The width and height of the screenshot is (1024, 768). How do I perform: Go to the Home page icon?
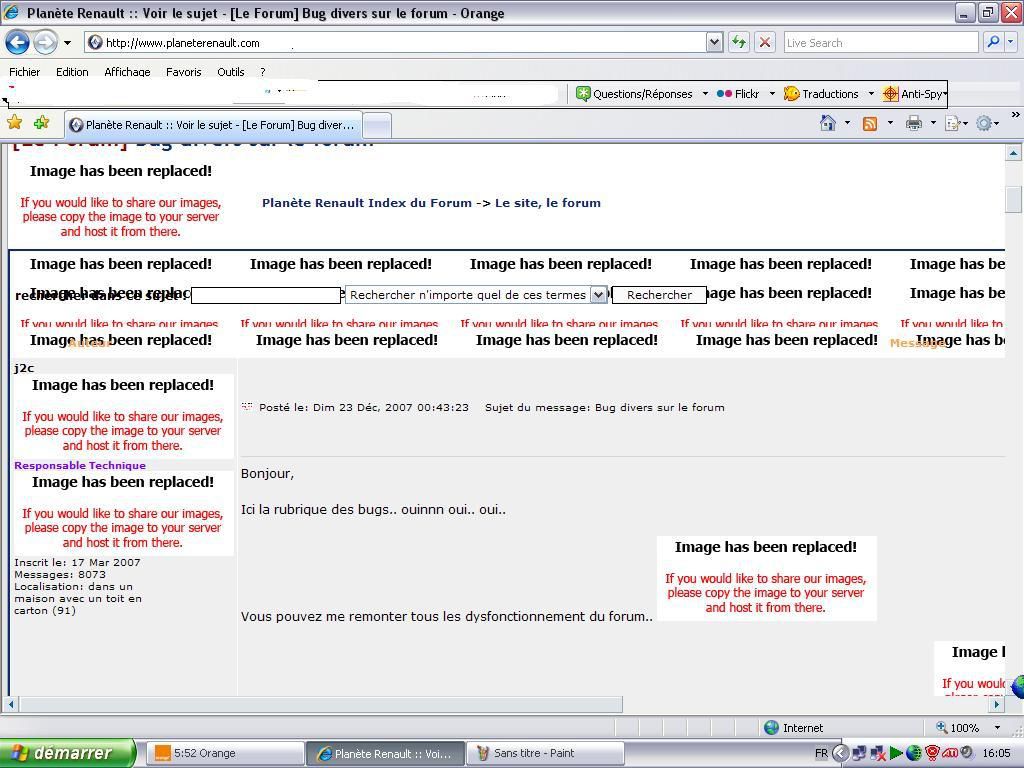point(827,123)
